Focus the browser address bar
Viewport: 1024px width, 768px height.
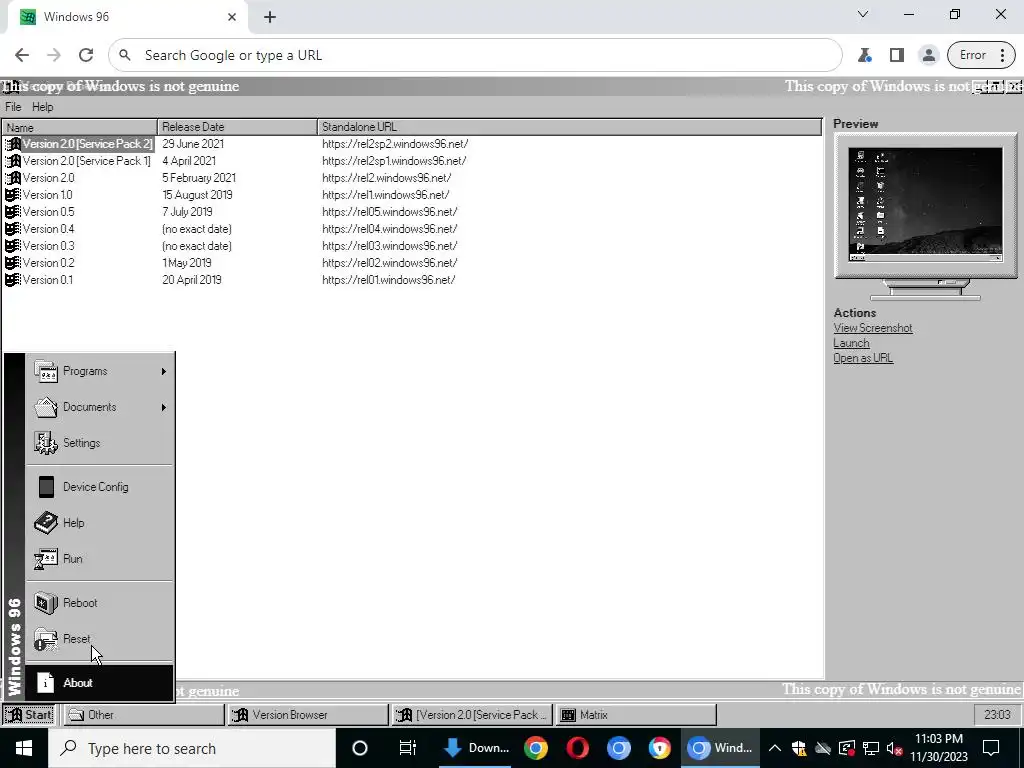[475, 55]
